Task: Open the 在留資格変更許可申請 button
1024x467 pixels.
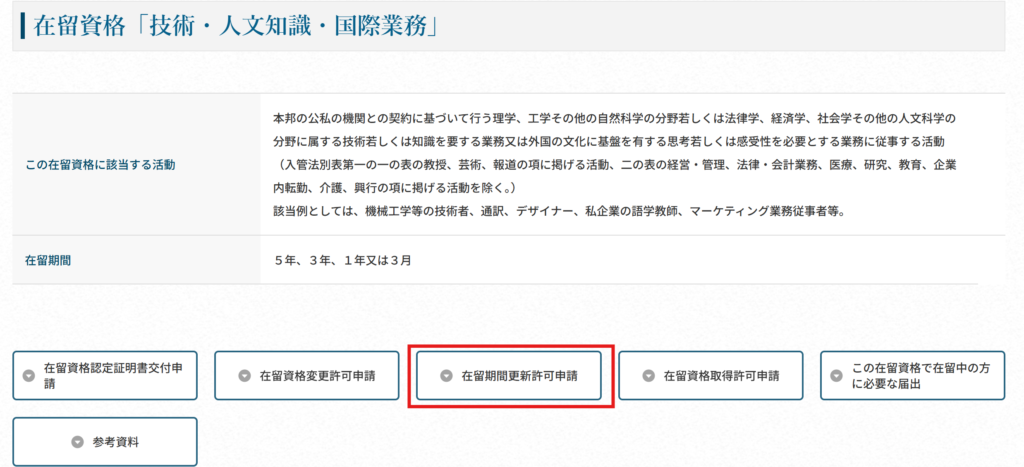Action: click(306, 376)
